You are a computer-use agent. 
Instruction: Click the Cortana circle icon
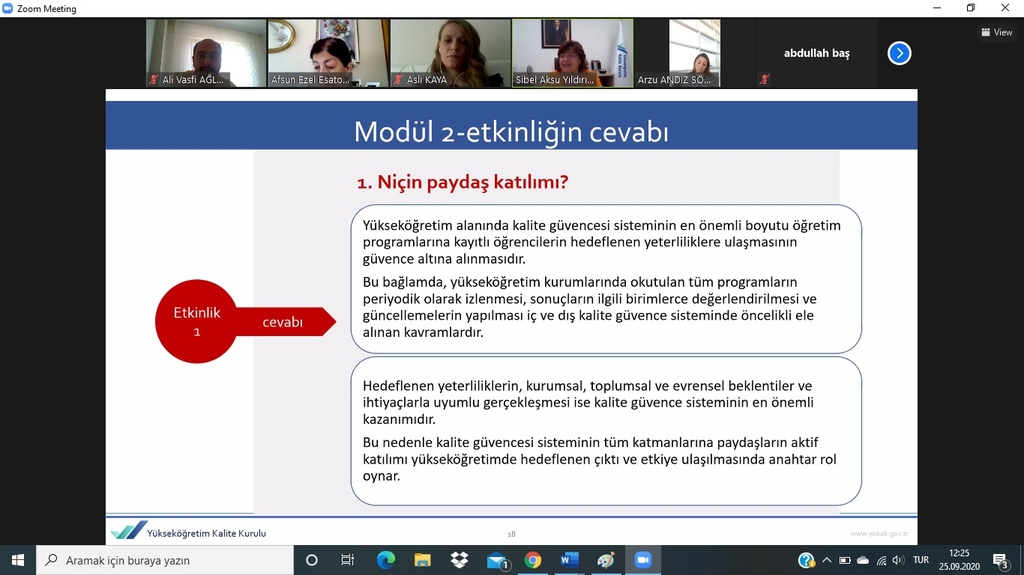click(311, 560)
